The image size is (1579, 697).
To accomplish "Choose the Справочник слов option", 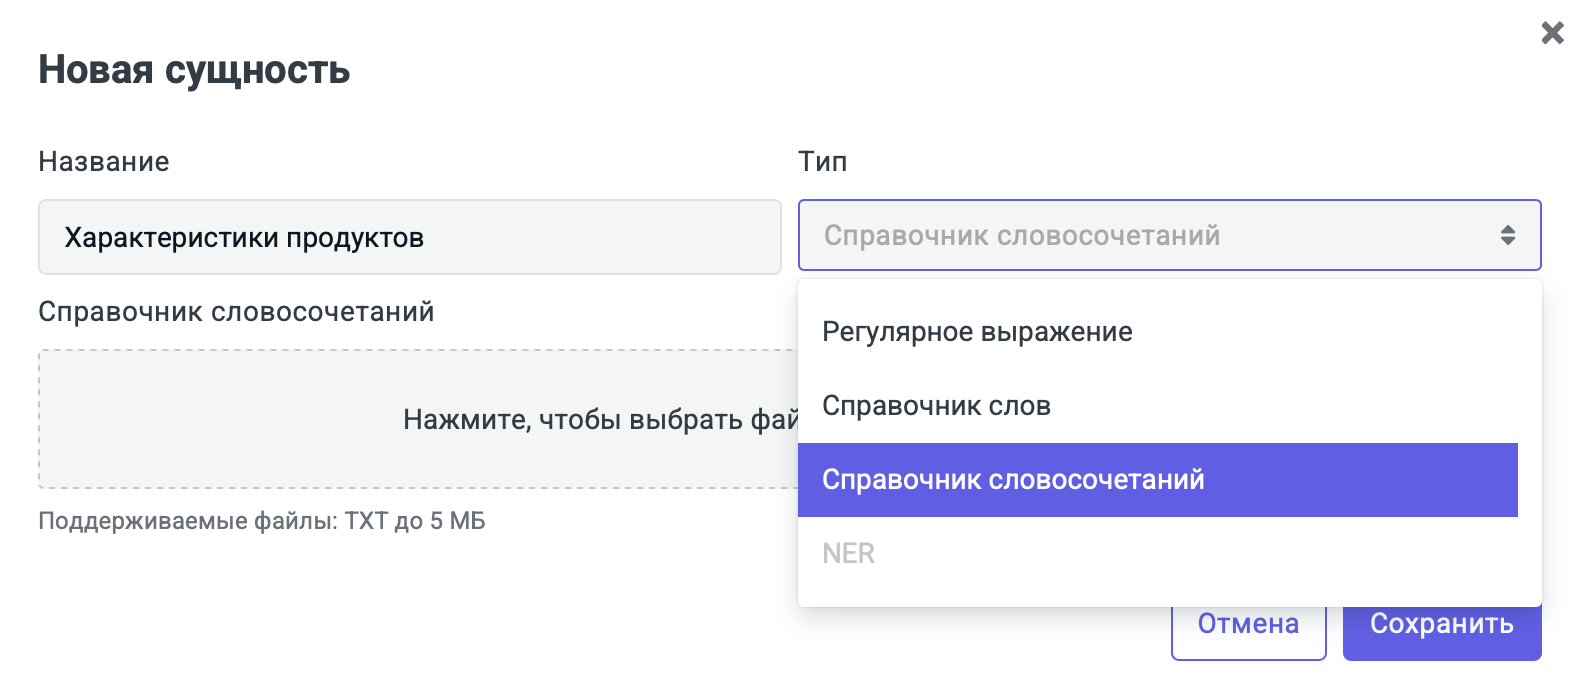I will coord(936,406).
